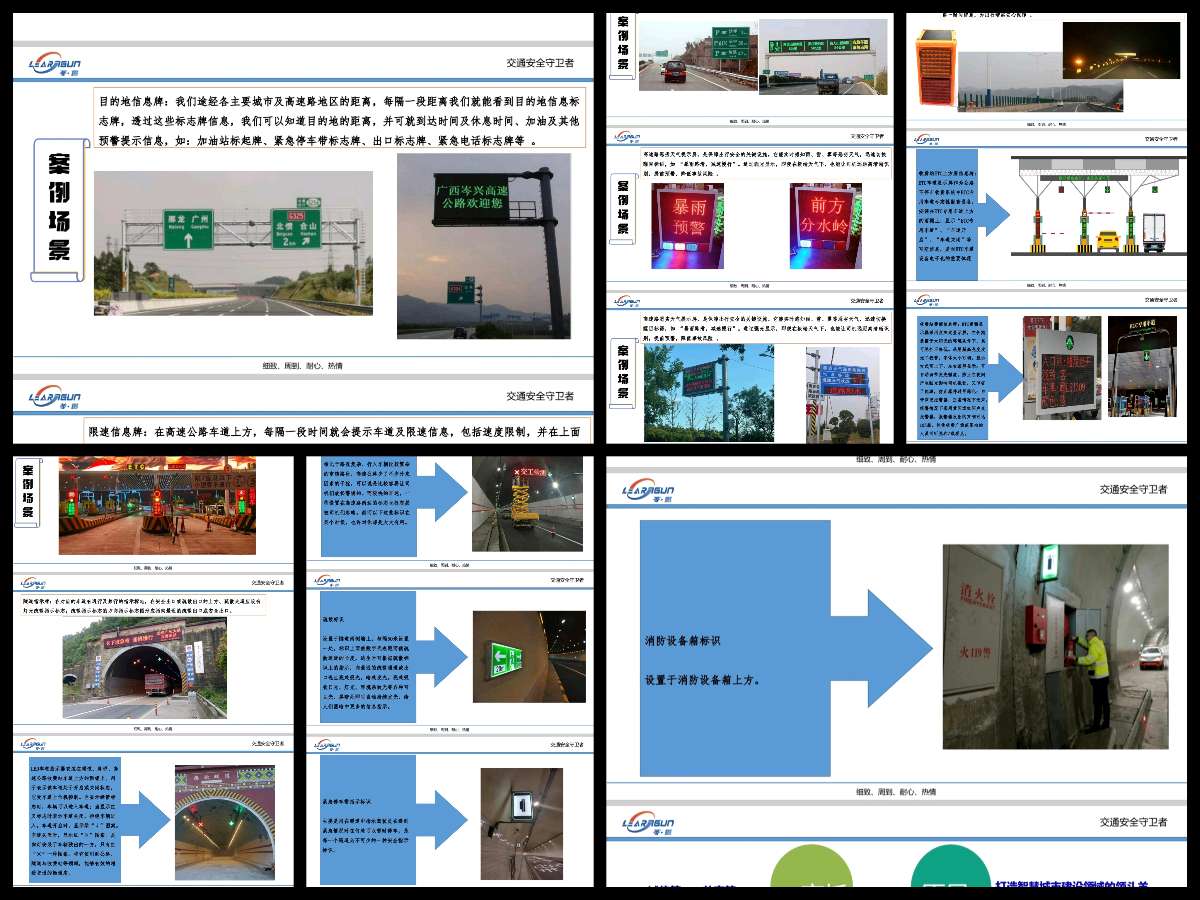Image resolution: width=1200 pixels, height=900 pixels.
Task: Open the 消火栓 fire hydrant tunnel photo
Action: (x=1055, y=647)
